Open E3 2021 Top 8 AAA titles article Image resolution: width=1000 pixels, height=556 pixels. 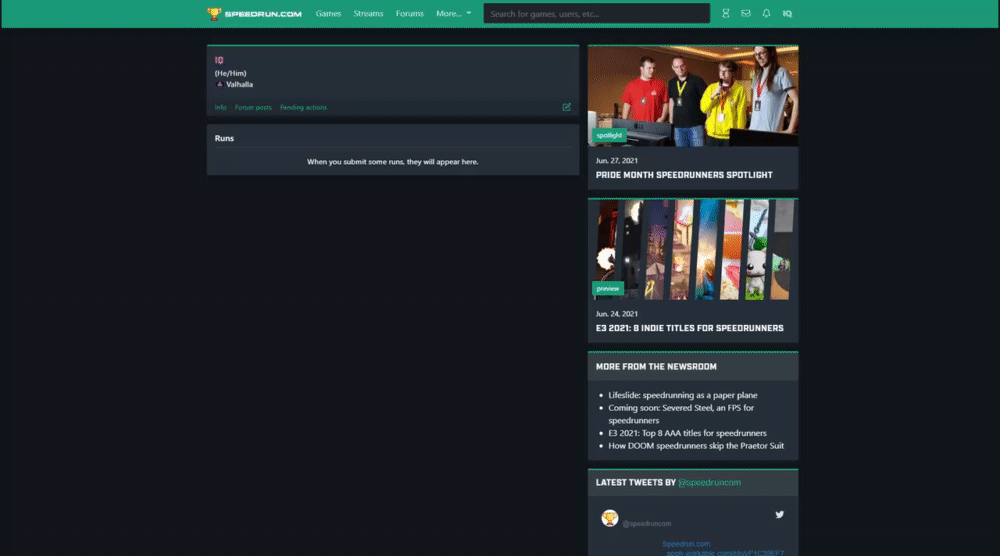[688, 433]
